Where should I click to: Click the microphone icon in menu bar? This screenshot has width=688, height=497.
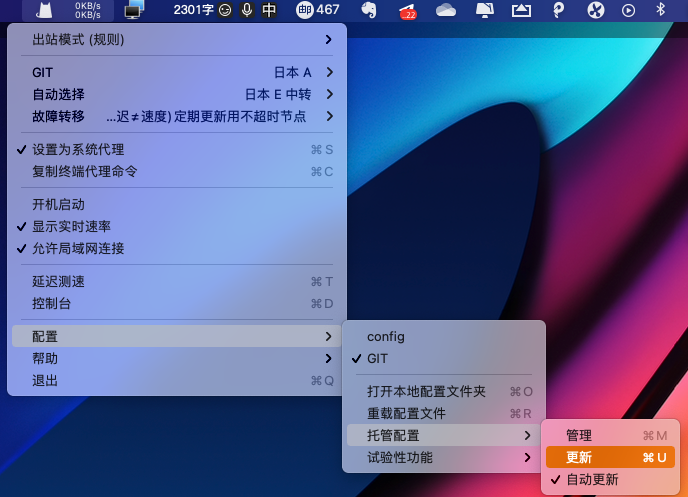pyautogui.click(x=246, y=10)
